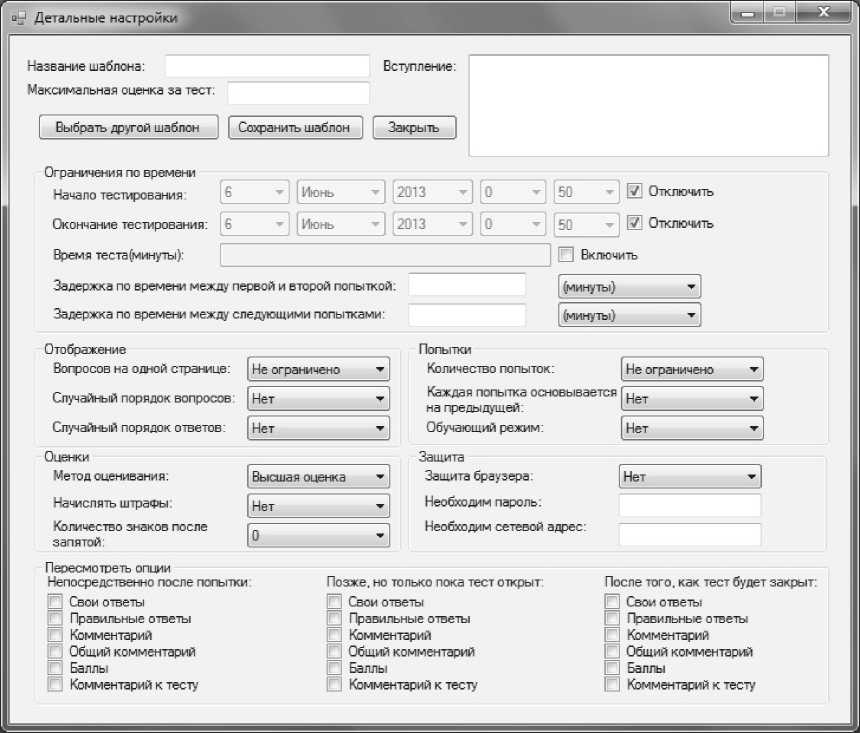This screenshot has width=860, height=733.
Task: Click the Максимальная оценка за тест field
Action: tap(298, 93)
